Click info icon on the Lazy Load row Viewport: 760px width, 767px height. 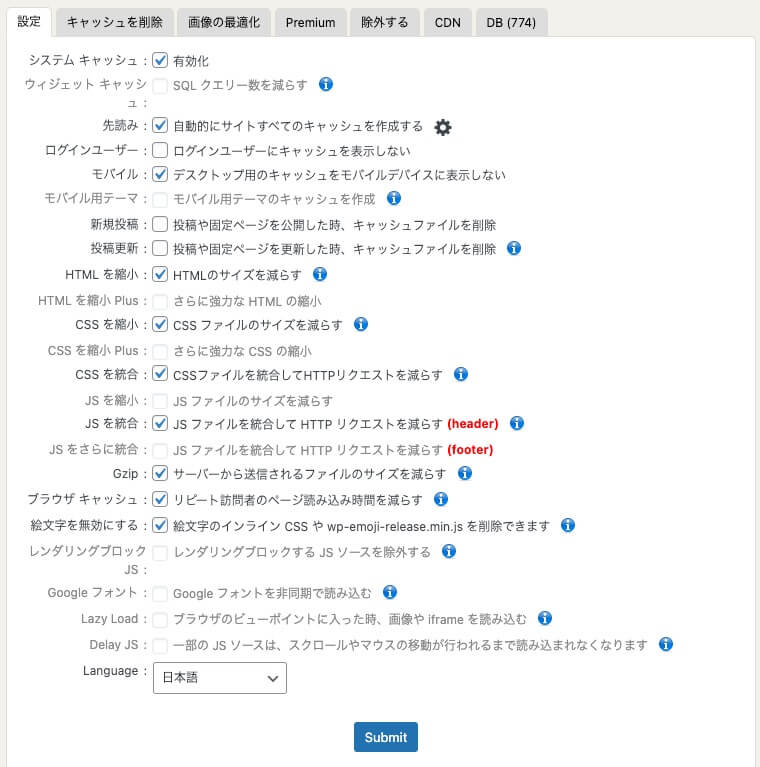click(545, 618)
